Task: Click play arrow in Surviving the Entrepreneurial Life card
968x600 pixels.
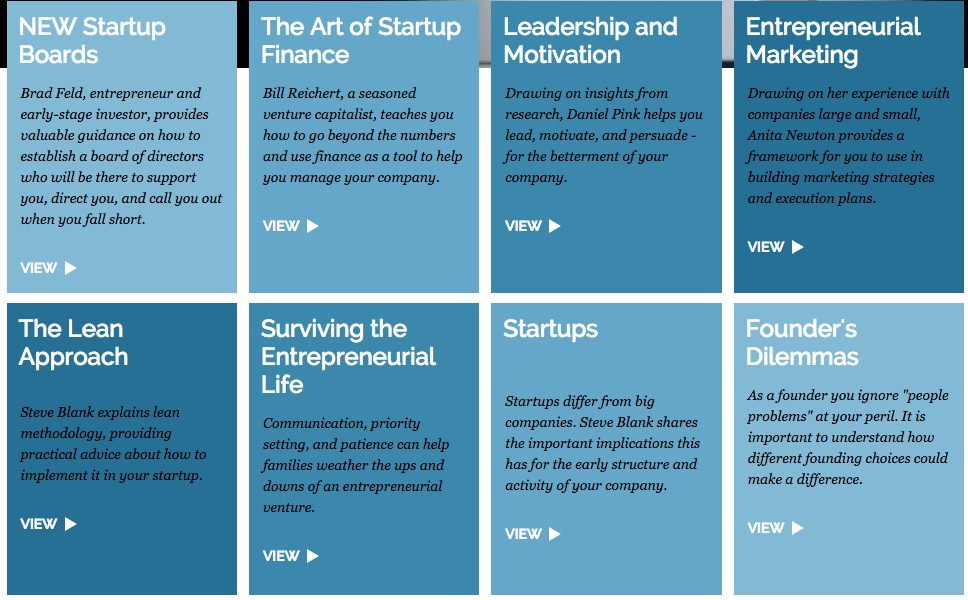Action: (313, 556)
